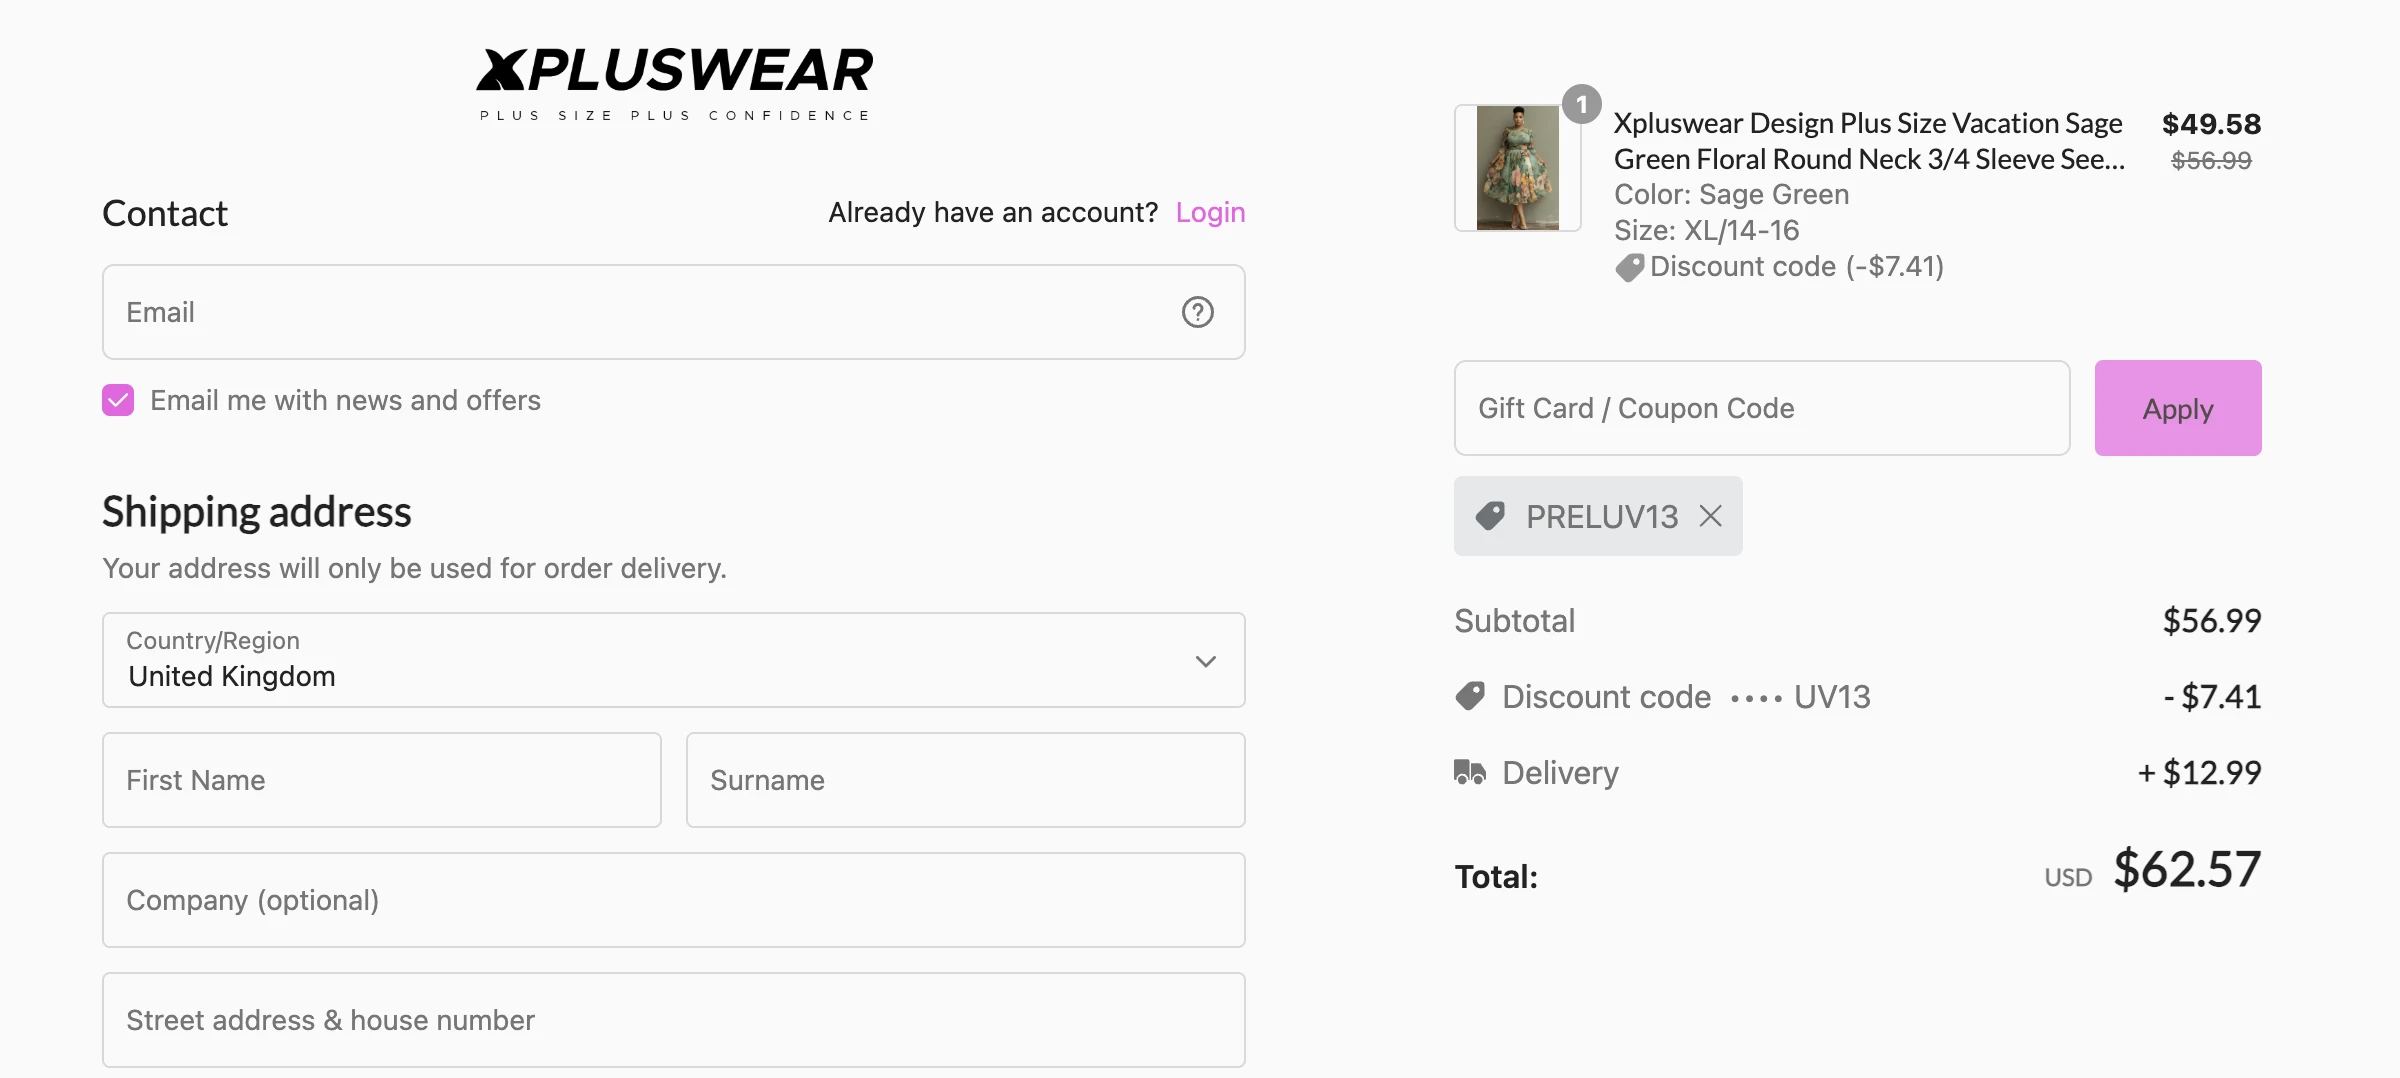This screenshot has width=2400, height=1078.
Task: Click the chevron on the country field
Action: (1206, 660)
